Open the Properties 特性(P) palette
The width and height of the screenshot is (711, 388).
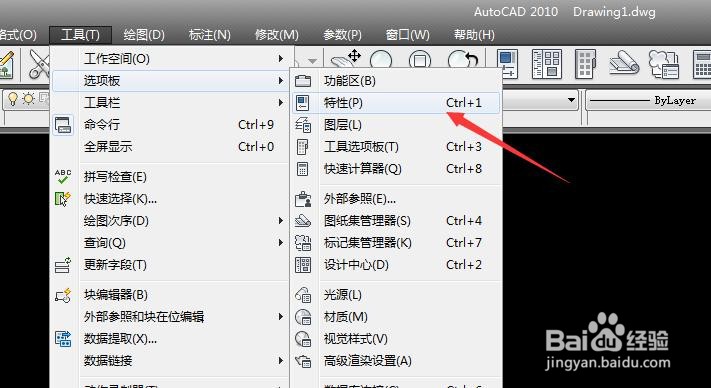[395, 103]
